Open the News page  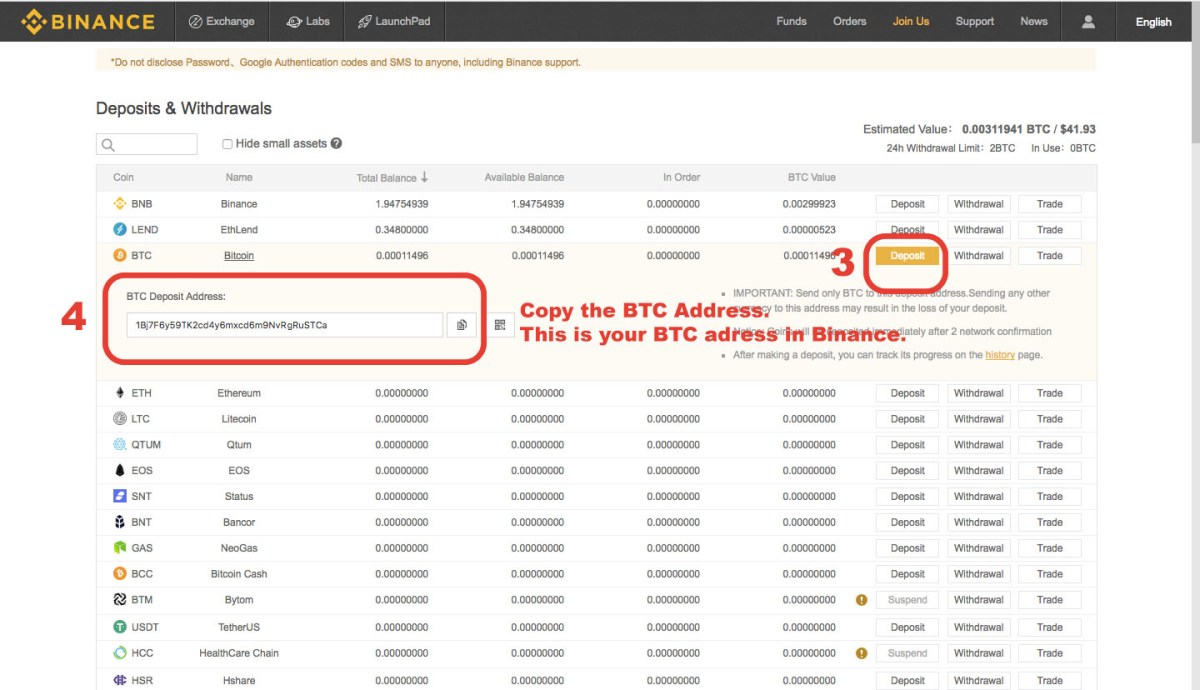[x=1034, y=21]
